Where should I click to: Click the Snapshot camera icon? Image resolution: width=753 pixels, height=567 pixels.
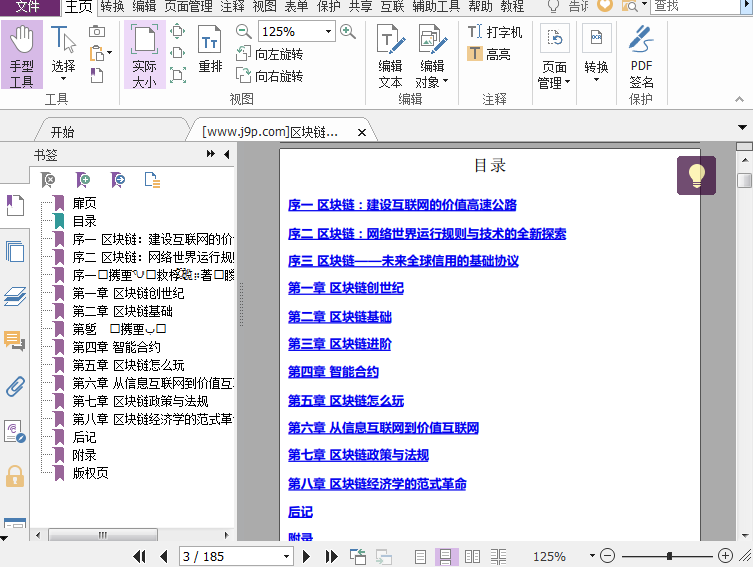point(97,32)
